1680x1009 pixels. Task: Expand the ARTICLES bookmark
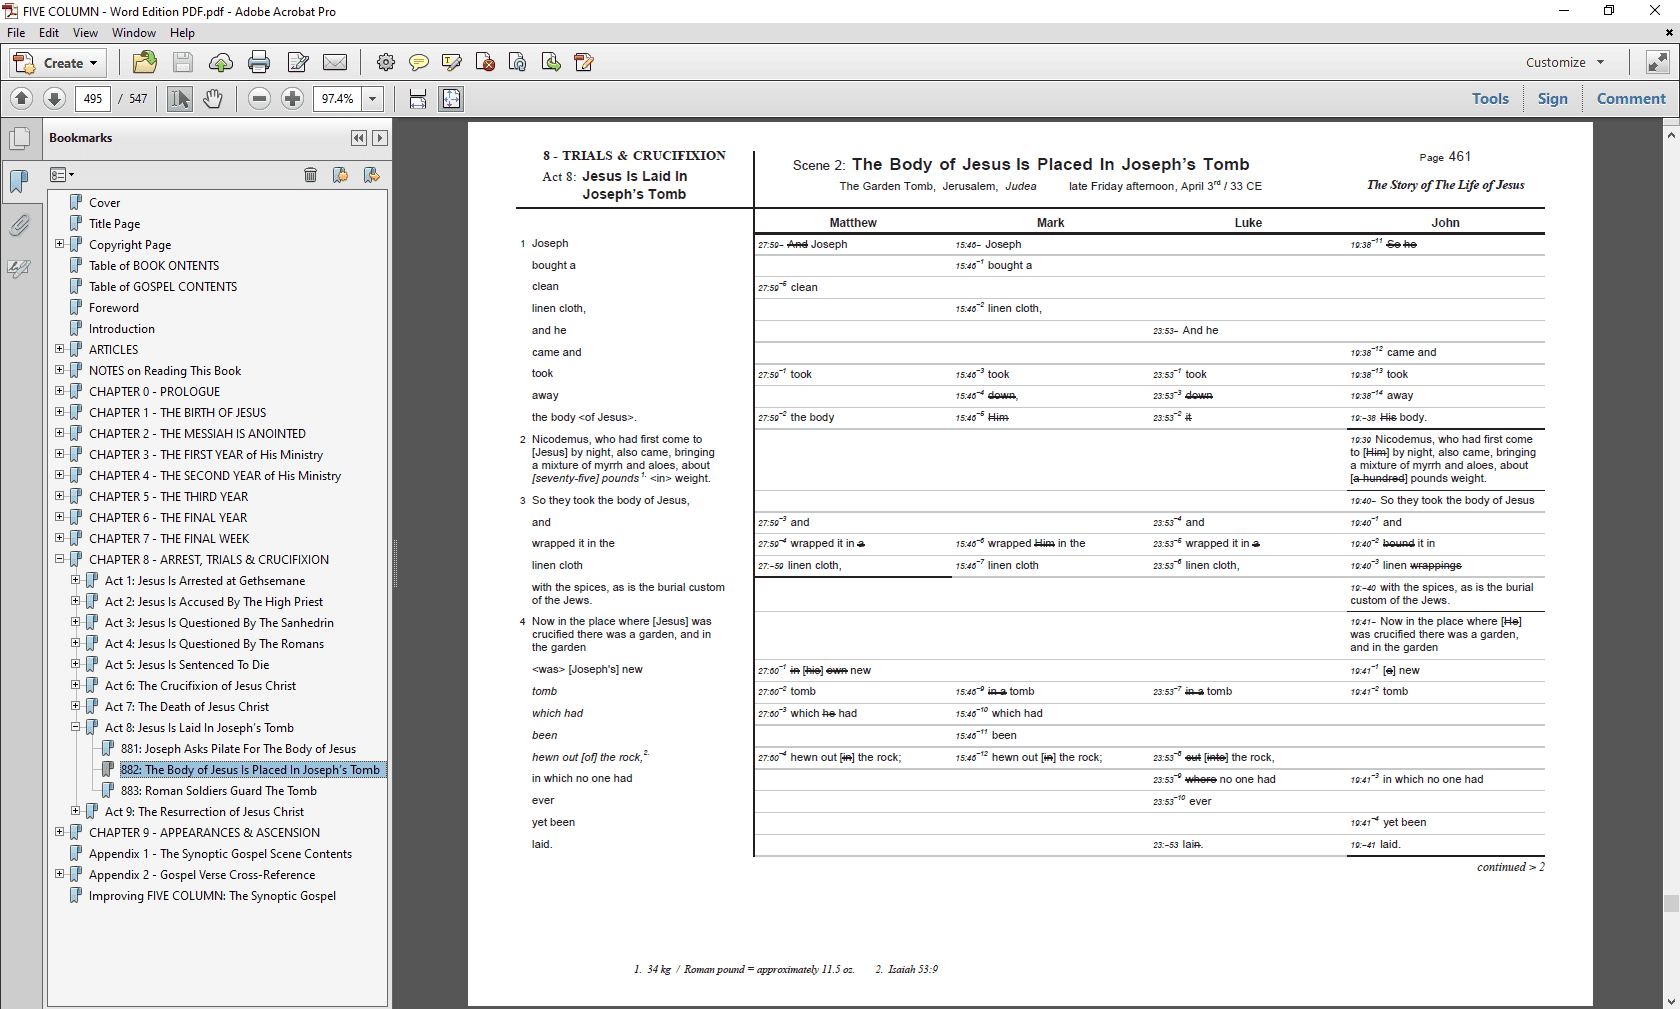click(x=60, y=349)
